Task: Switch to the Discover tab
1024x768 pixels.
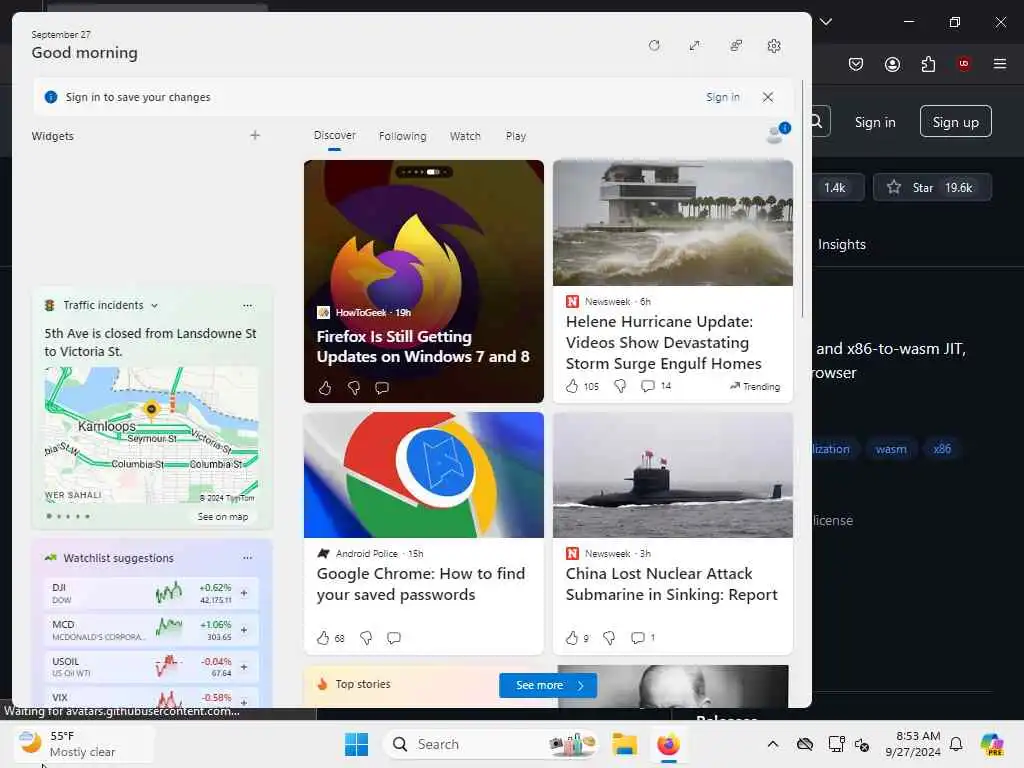Action: [x=334, y=135]
